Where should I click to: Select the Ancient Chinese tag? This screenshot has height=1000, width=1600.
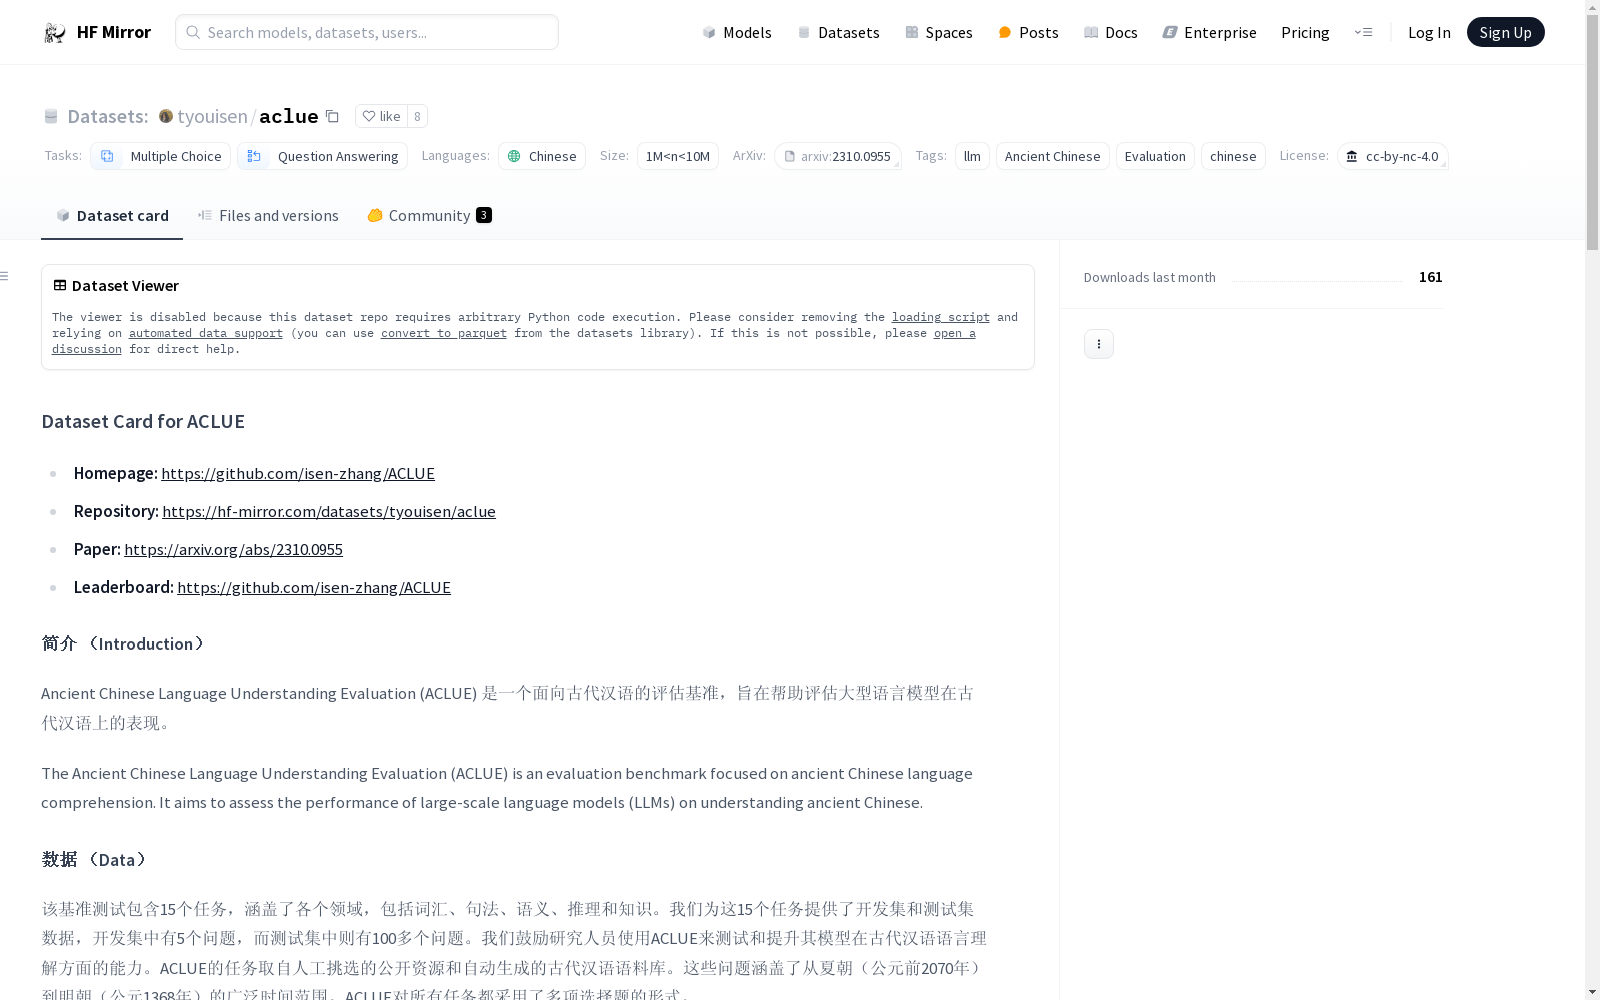pos(1052,156)
